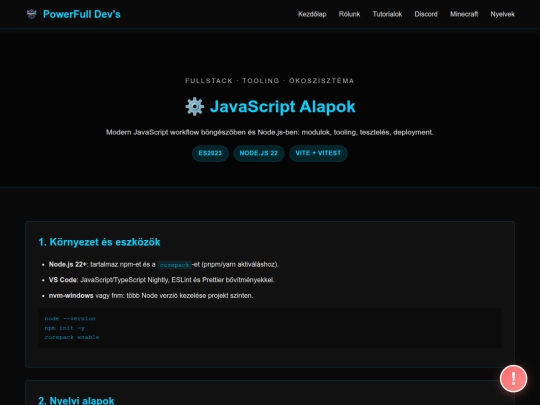Screen dimensions: 540x405
Task: Click the 'node --version' code line
Action: coord(70,319)
